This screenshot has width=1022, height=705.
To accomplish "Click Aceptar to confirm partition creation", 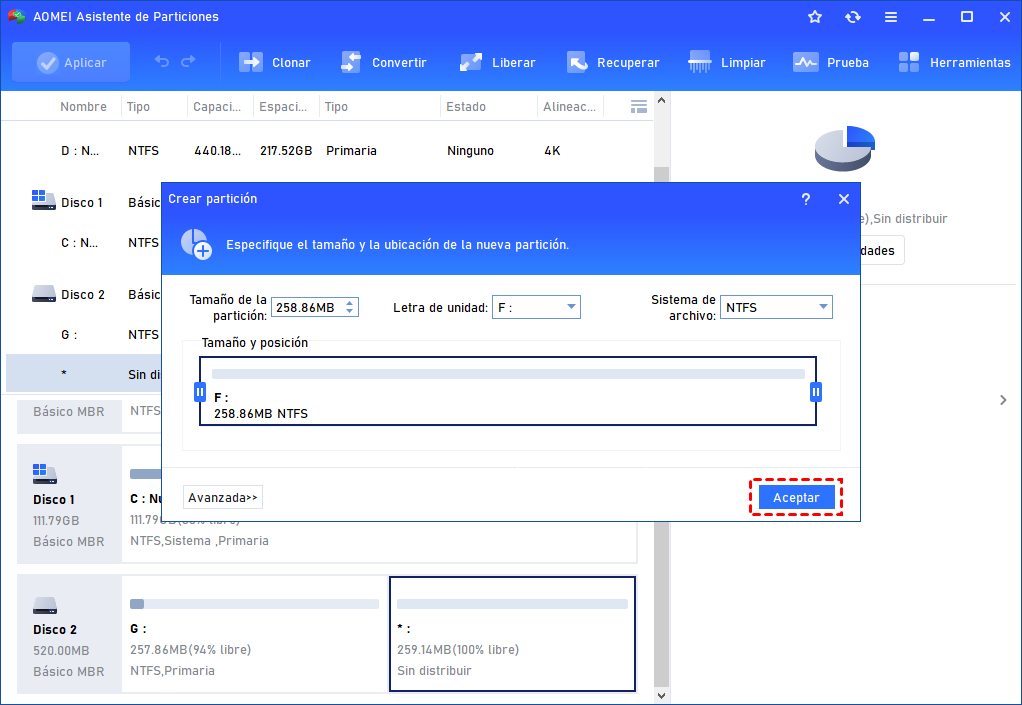I will [x=796, y=497].
